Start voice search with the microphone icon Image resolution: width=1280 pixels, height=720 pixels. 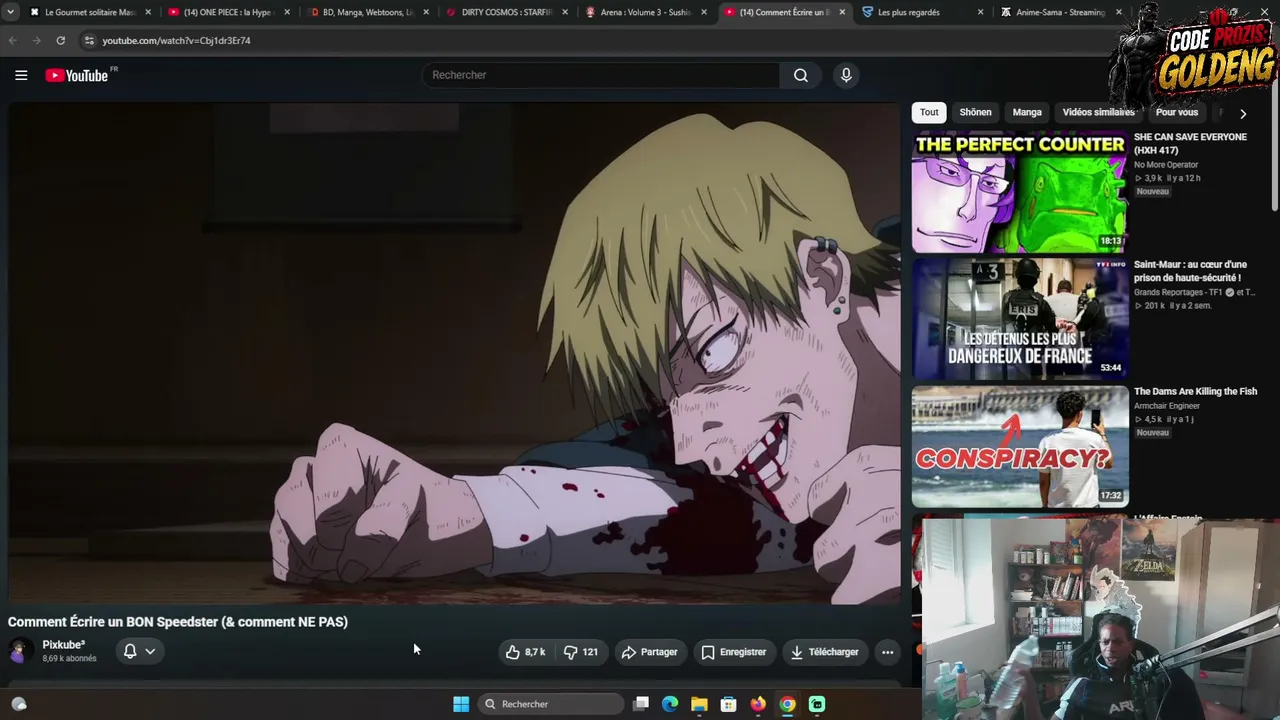pos(846,75)
